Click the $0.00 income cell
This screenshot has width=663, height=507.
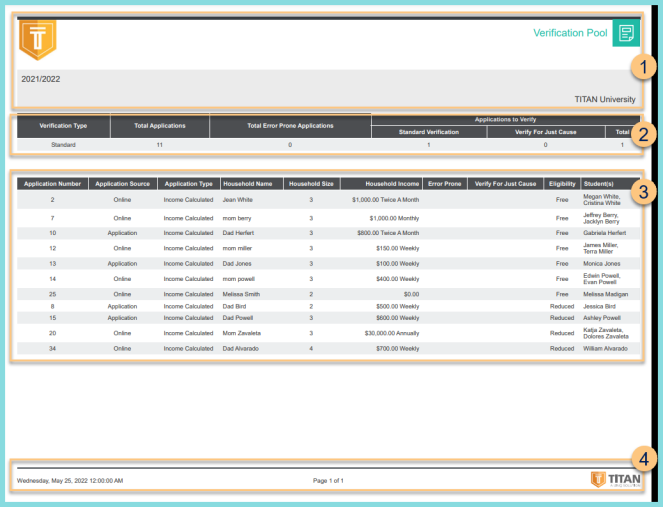point(411,294)
